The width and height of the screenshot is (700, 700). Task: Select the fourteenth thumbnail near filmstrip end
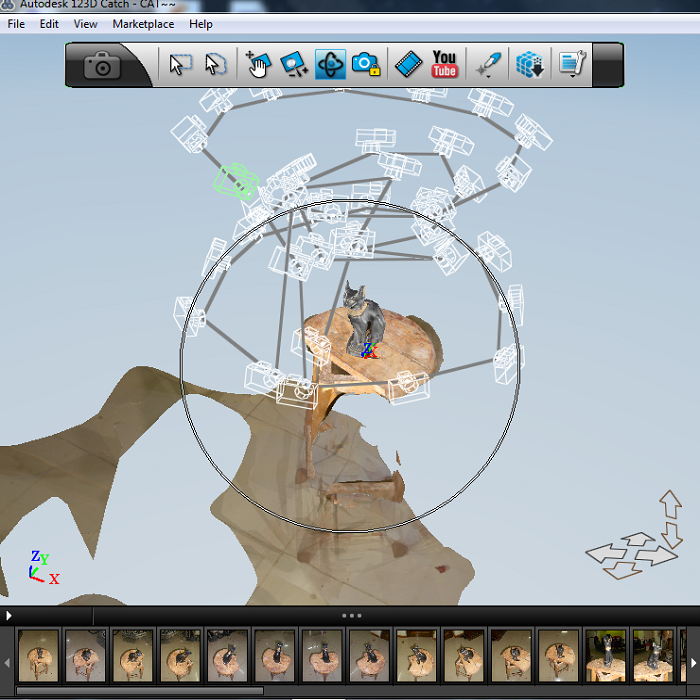[x=654, y=655]
